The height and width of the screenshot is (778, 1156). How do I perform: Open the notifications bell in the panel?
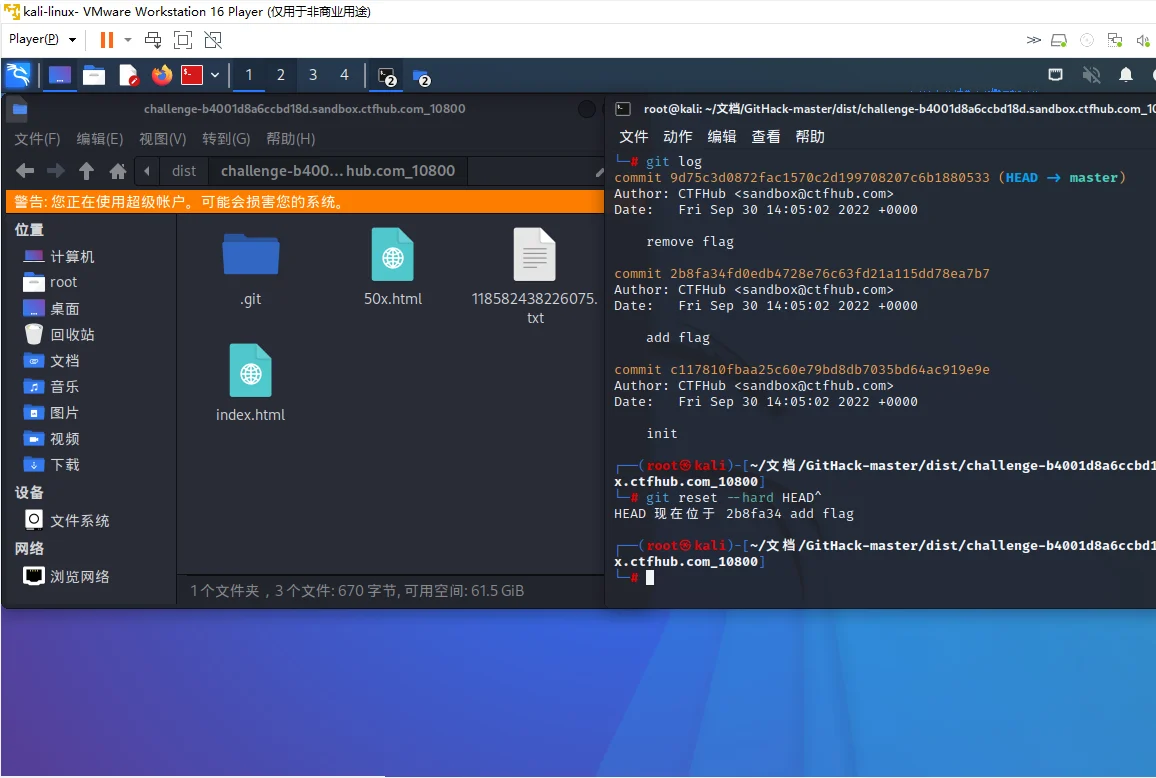pos(1125,75)
